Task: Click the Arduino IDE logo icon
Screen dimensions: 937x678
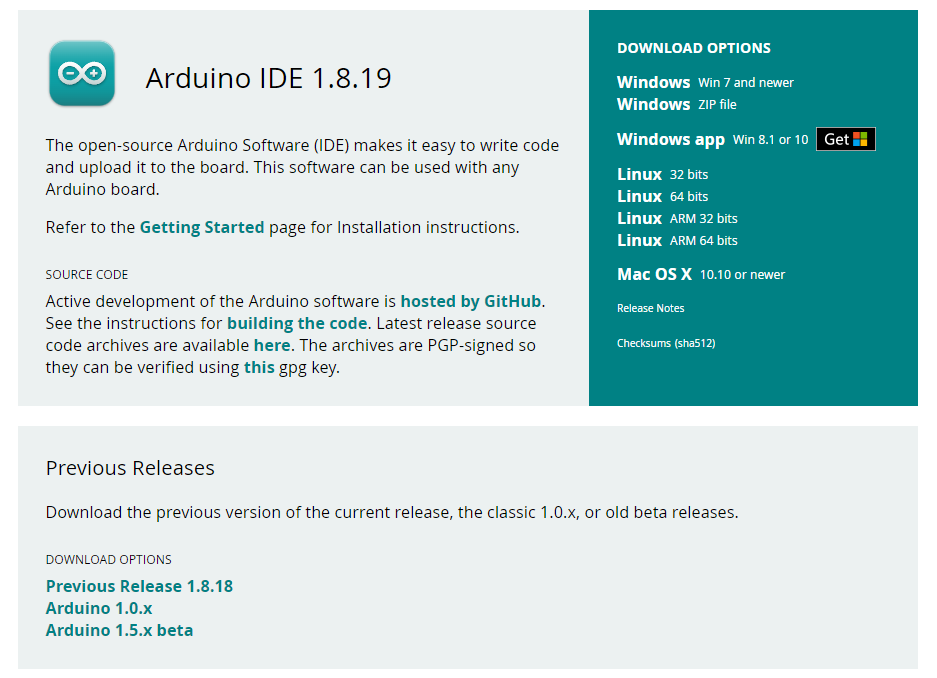Action: coord(81,75)
